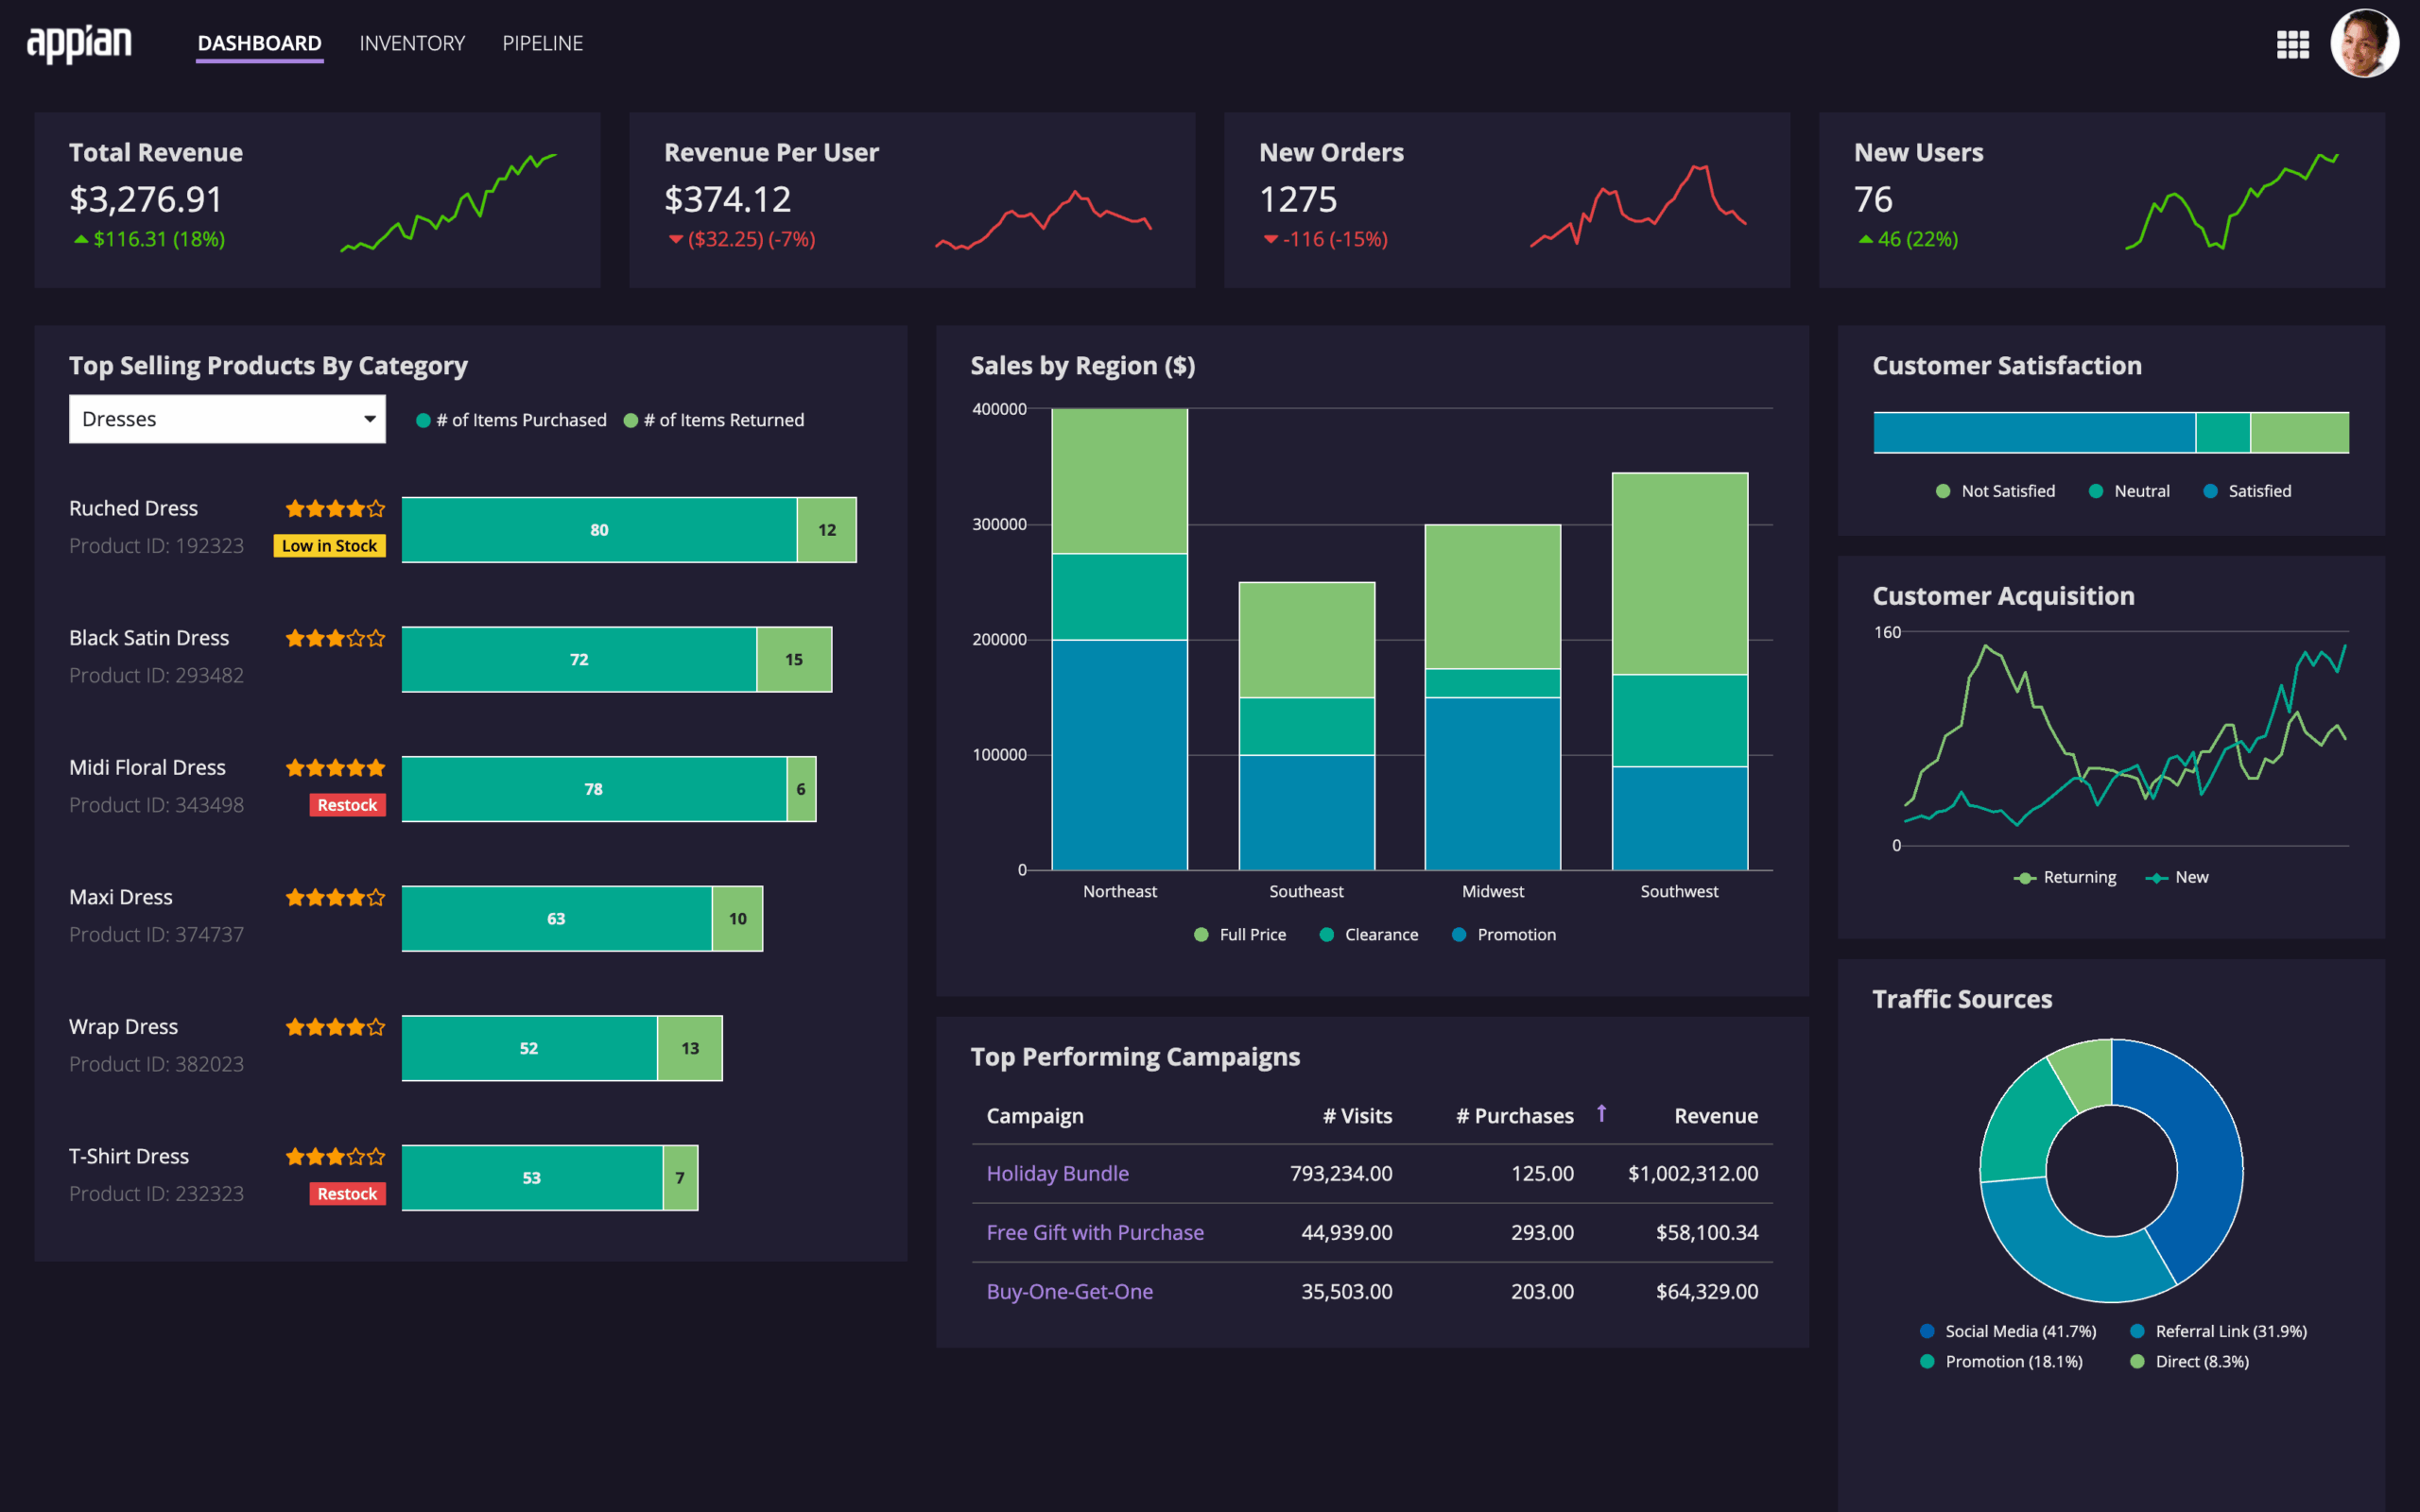Switch to the Pipeline tab
Screen dimensions: 2420x1512
(542, 43)
